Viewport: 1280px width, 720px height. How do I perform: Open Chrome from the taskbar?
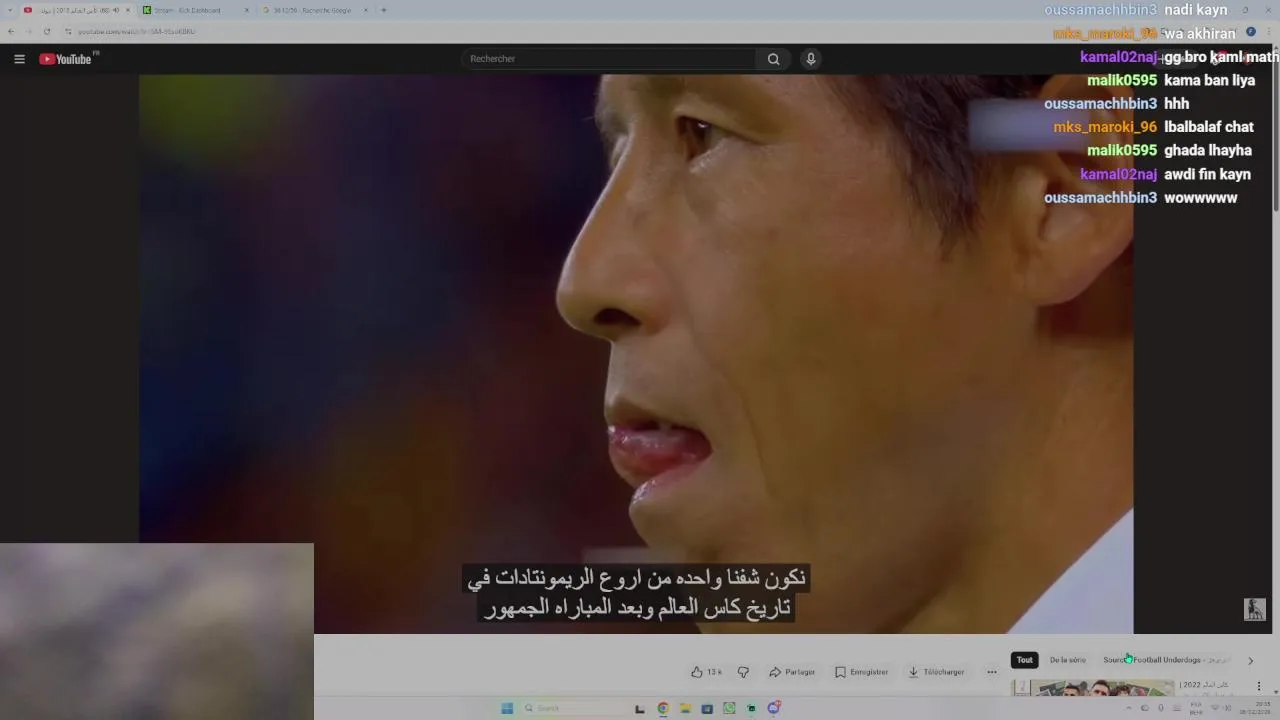click(662, 708)
